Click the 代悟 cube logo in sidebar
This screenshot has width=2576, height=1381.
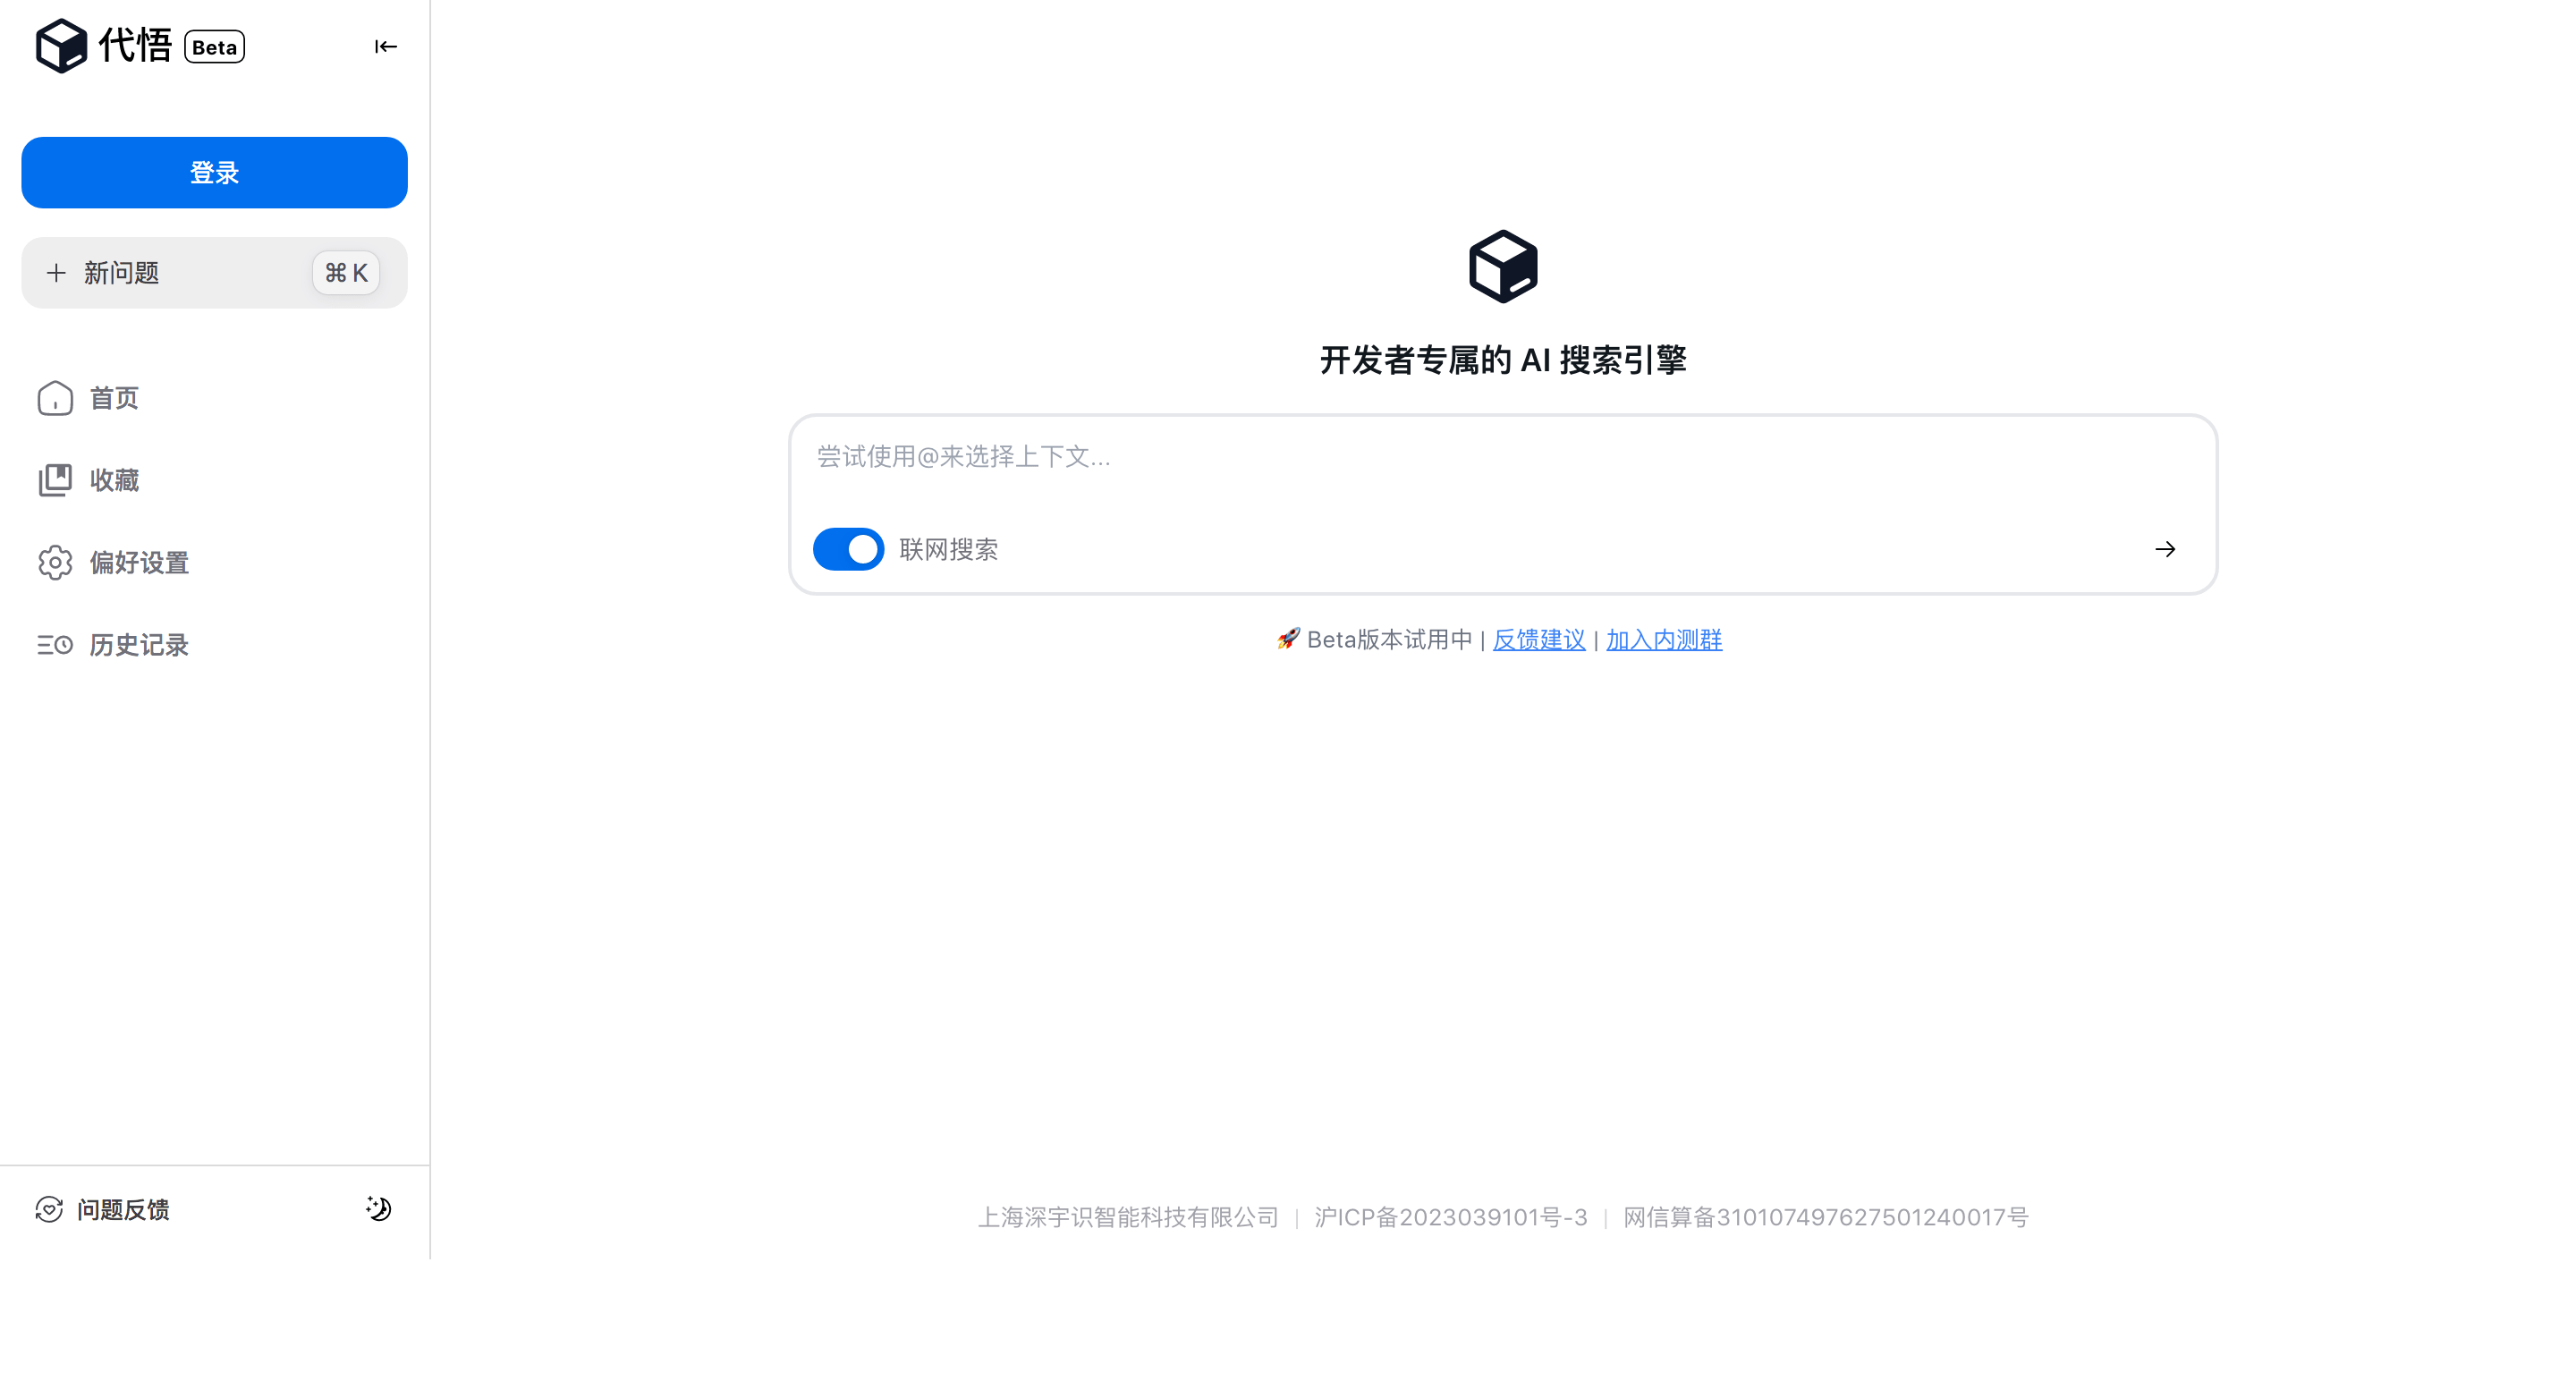[x=60, y=46]
